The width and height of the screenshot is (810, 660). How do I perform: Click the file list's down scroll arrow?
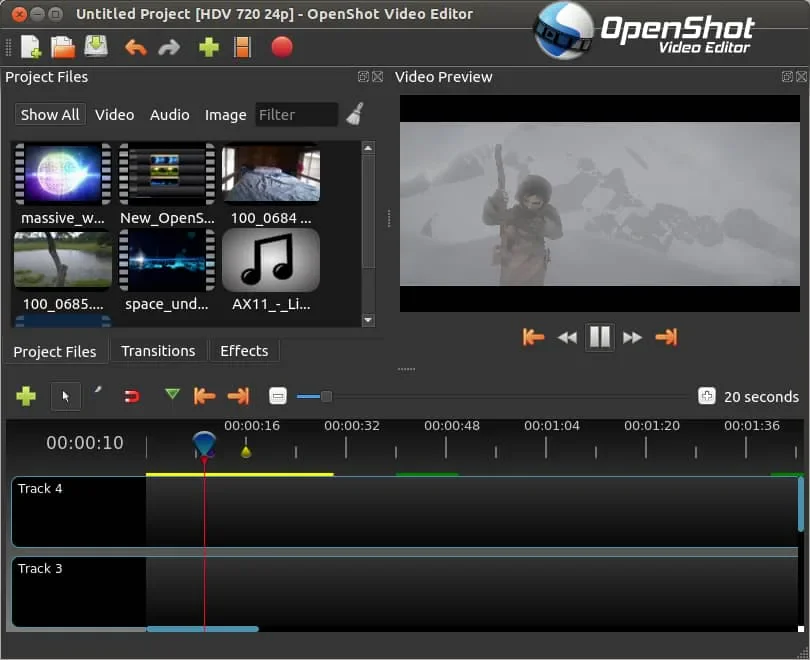click(x=368, y=320)
